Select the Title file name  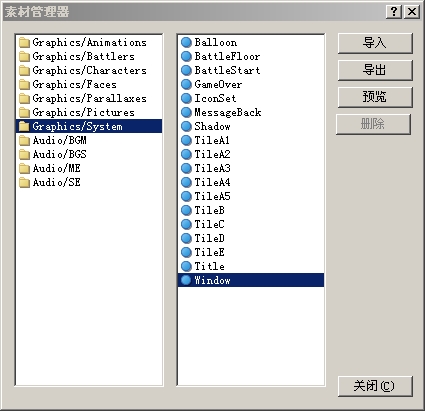coord(209,267)
